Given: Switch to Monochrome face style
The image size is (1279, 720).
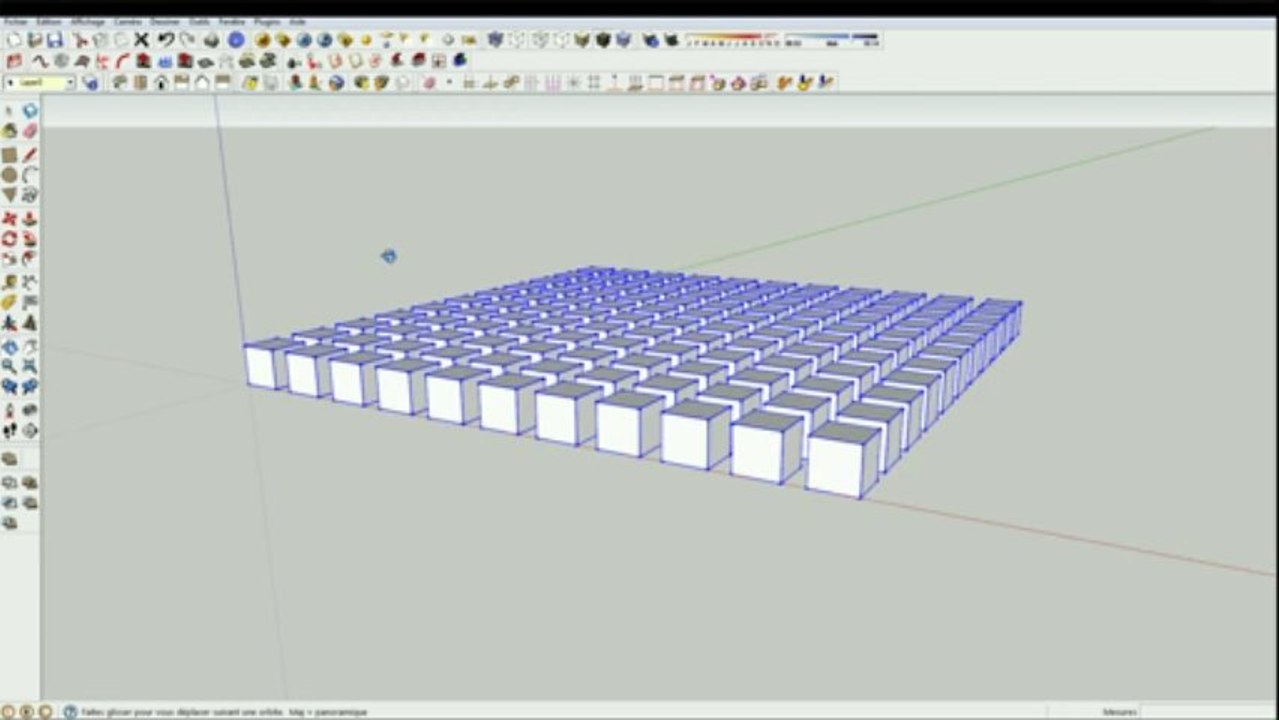Looking at the screenshot, I should point(623,40).
